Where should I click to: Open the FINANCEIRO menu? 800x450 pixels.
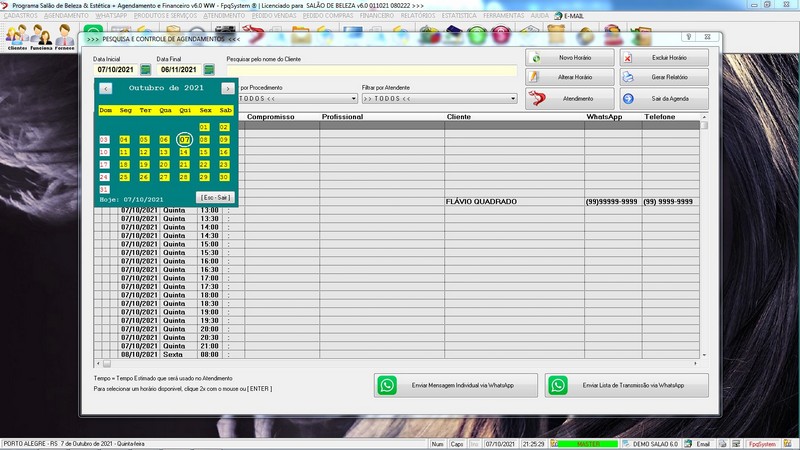[377, 16]
